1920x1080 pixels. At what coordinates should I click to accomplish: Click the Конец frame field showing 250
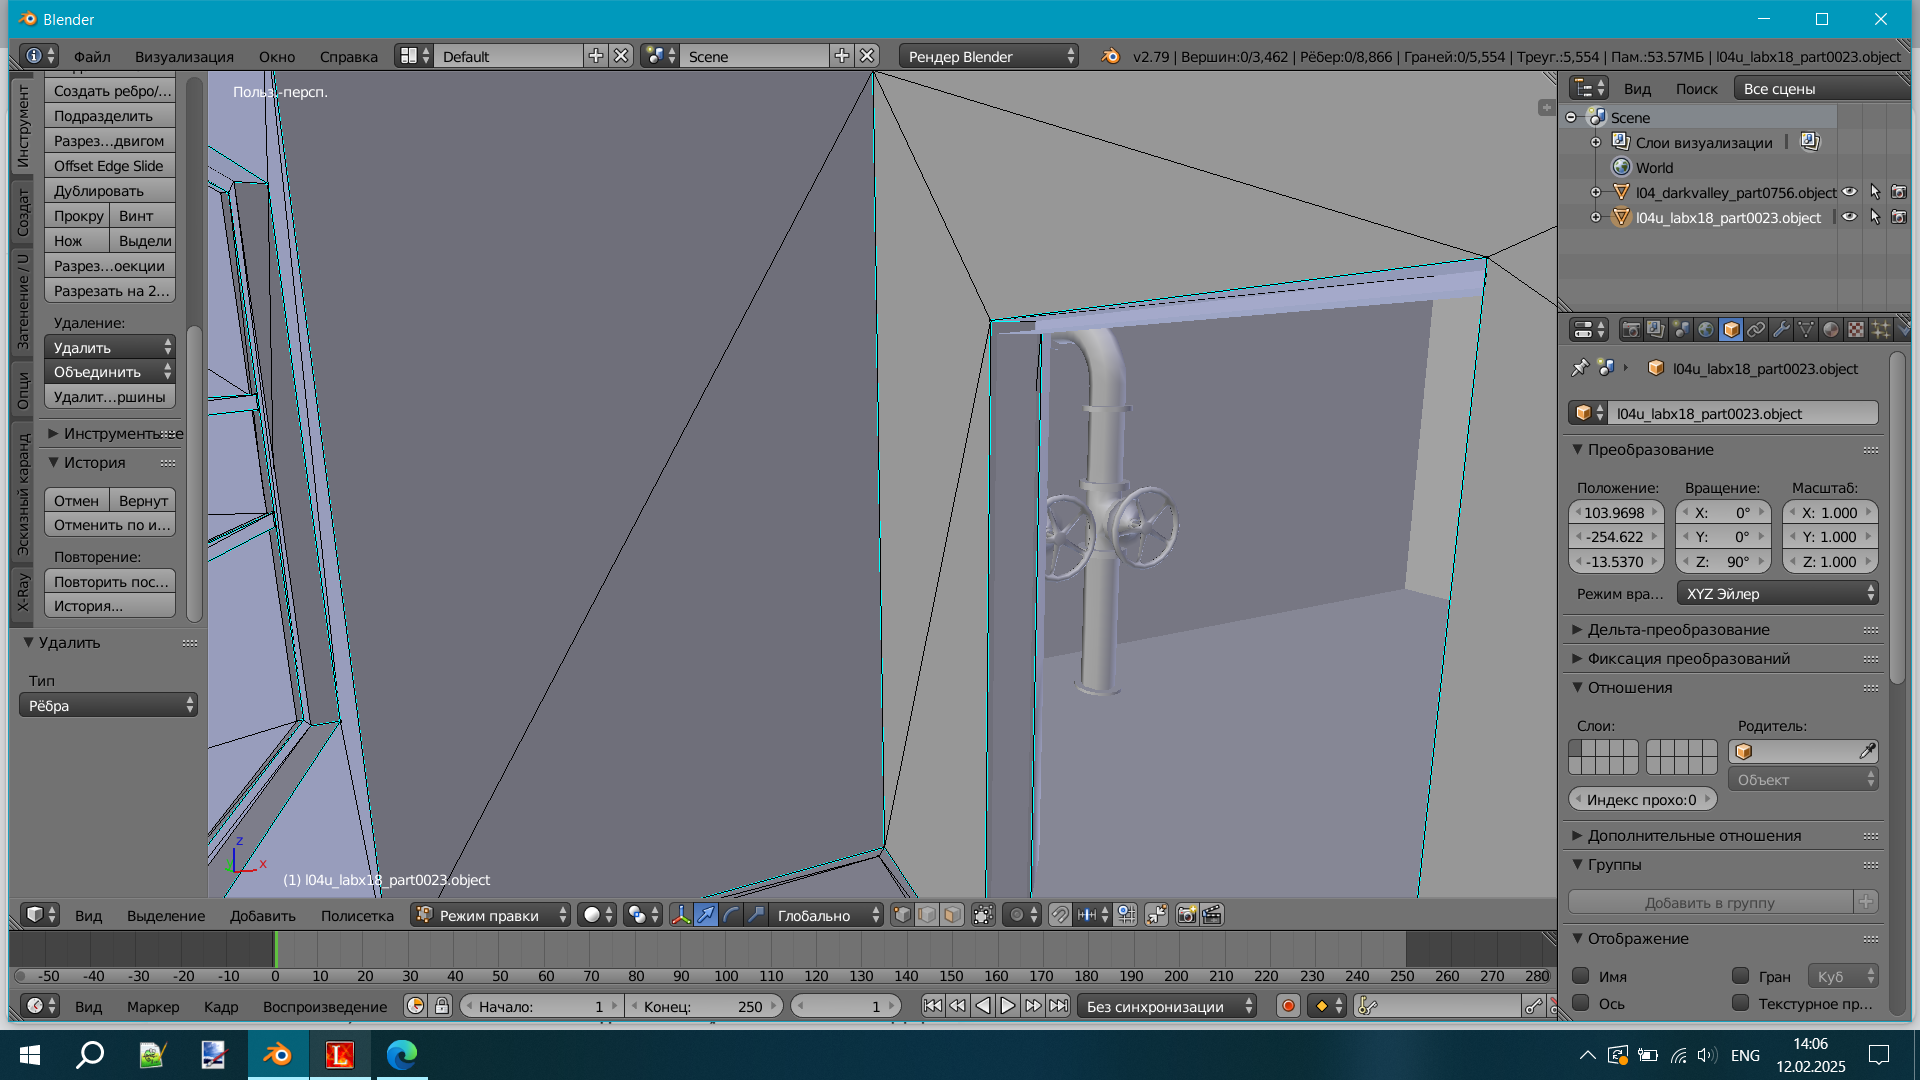pos(705,1006)
